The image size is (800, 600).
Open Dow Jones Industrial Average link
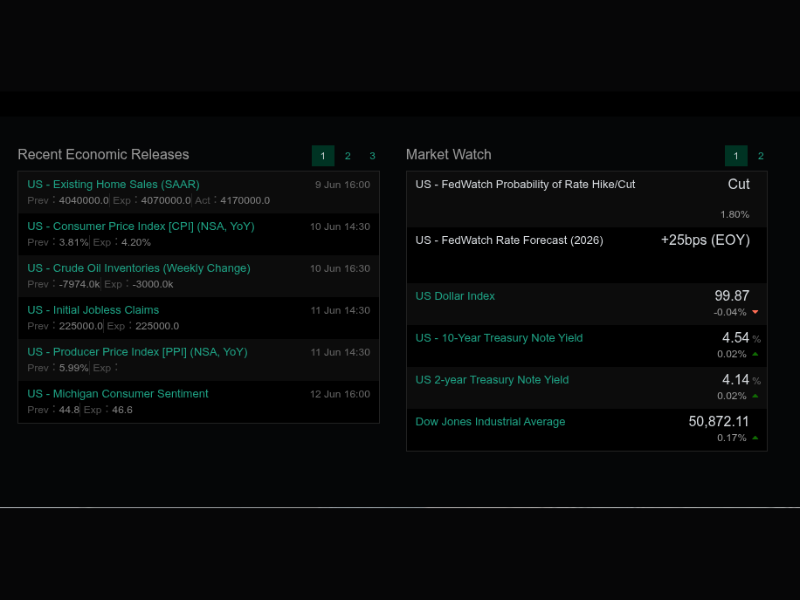(x=490, y=421)
